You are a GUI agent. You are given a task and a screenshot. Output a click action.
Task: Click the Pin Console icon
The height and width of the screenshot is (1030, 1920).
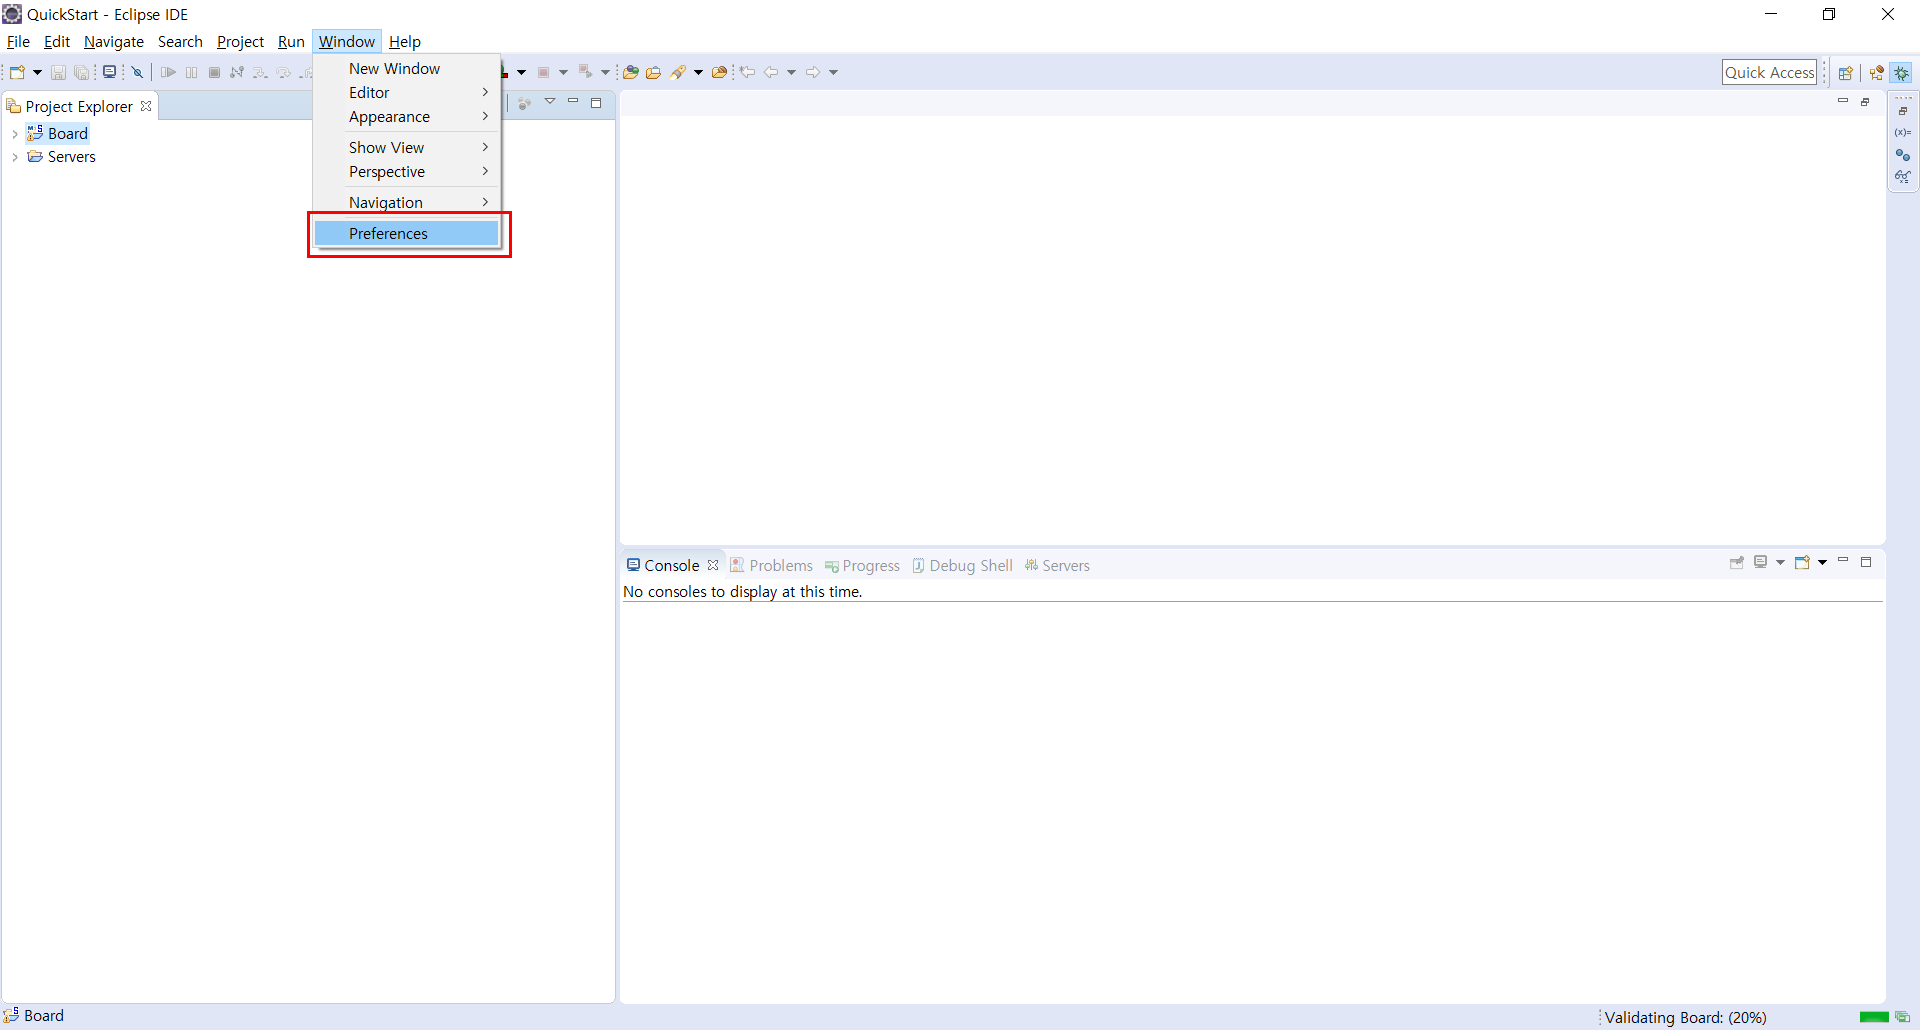click(1737, 563)
